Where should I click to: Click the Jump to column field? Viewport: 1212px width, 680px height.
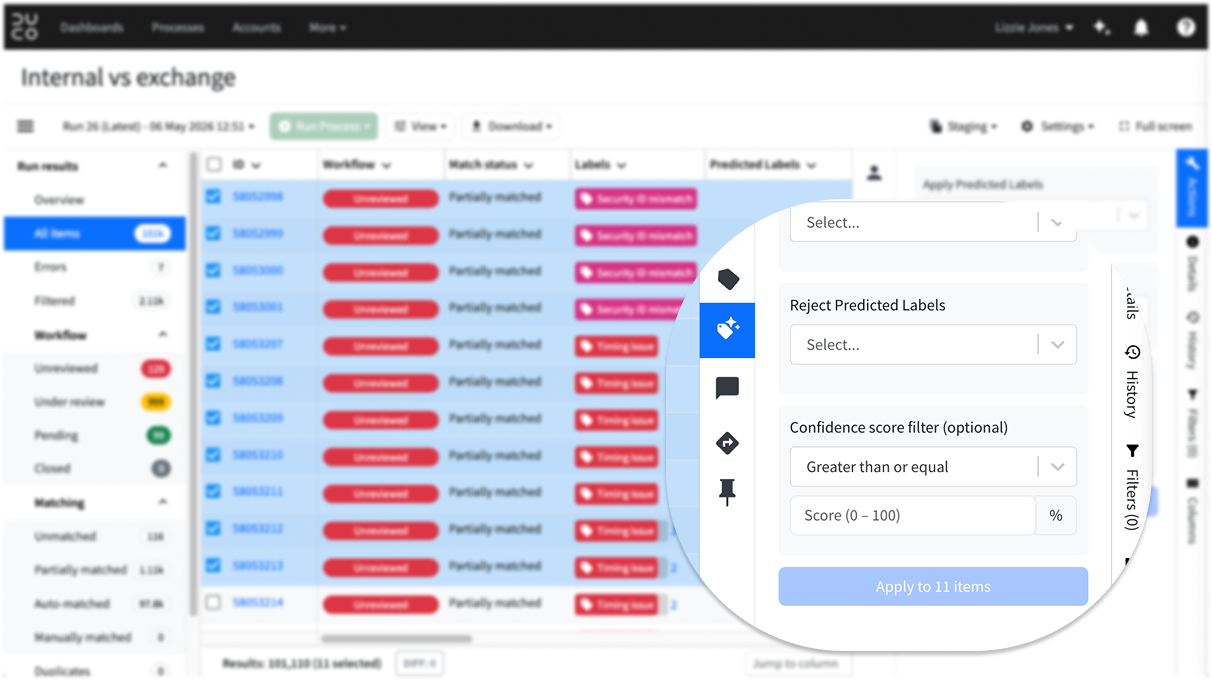[797, 663]
